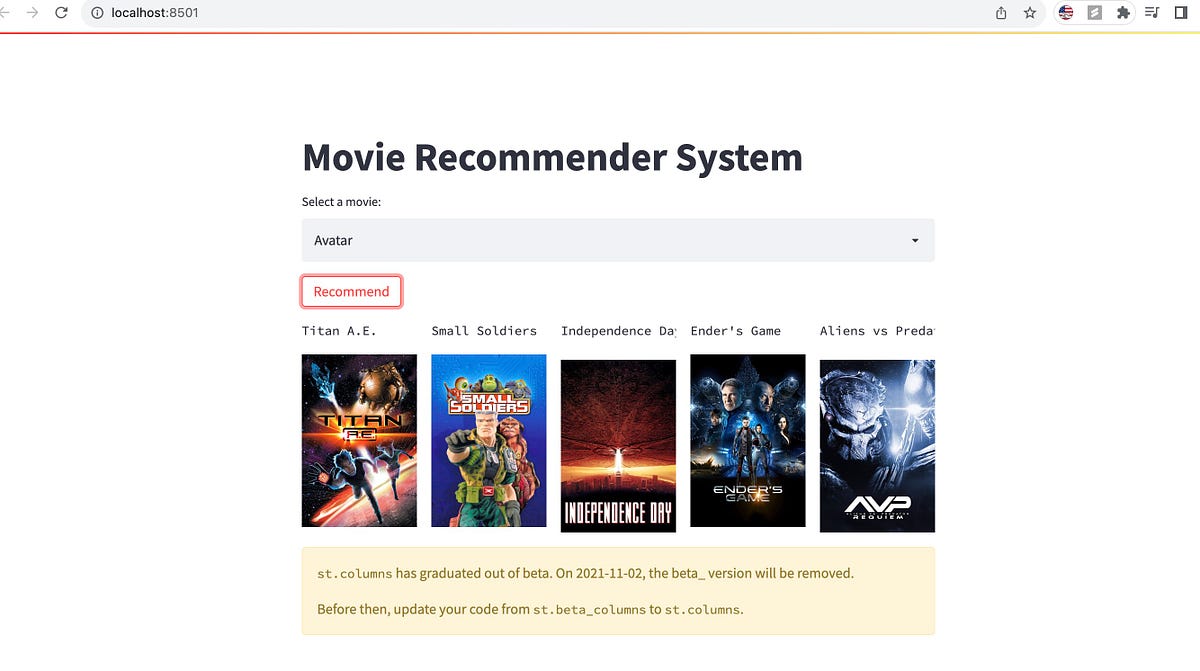Open the media playlist icon

pyautogui.click(x=1151, y=13)
